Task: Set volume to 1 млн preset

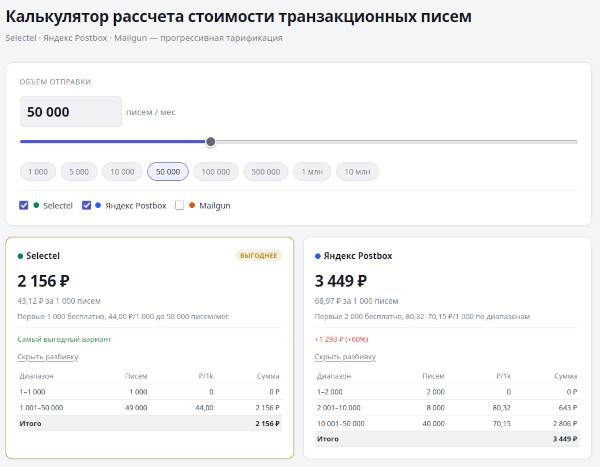Action: (x=312, y=172)
